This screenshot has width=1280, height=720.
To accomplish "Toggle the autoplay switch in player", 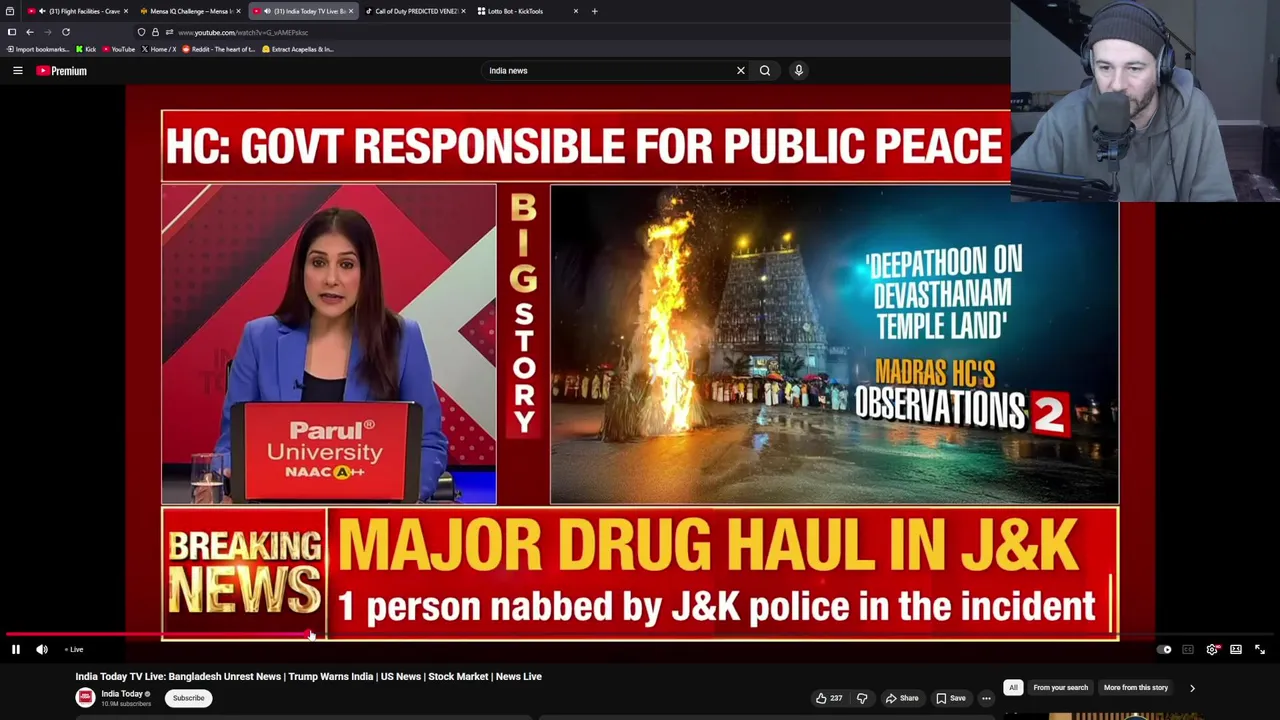I will point(1164,650).
